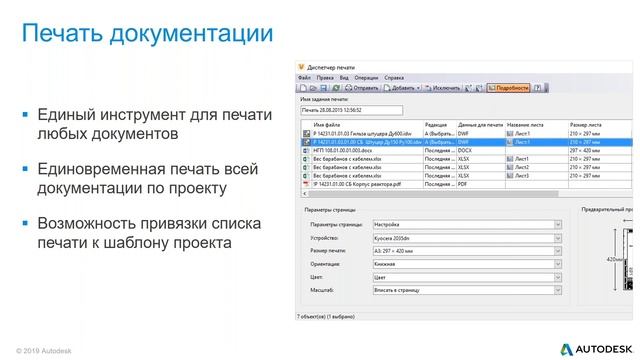Click the 297 × 420 мм size cell
Screen dimensions: 640x360
tap(600, 151)
